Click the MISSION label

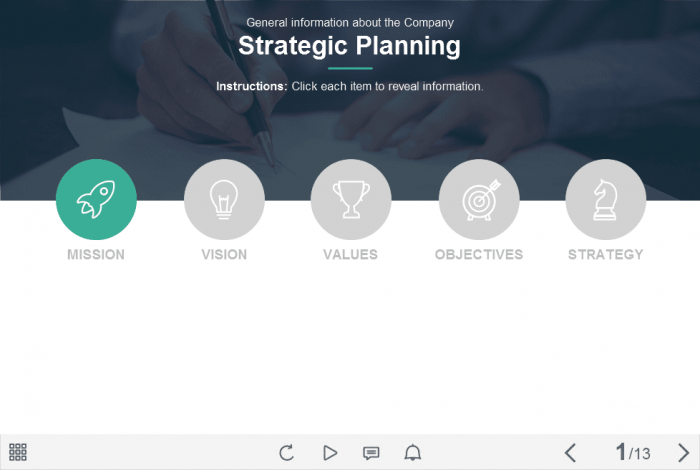pyautogui.click(x=96, y=254)
